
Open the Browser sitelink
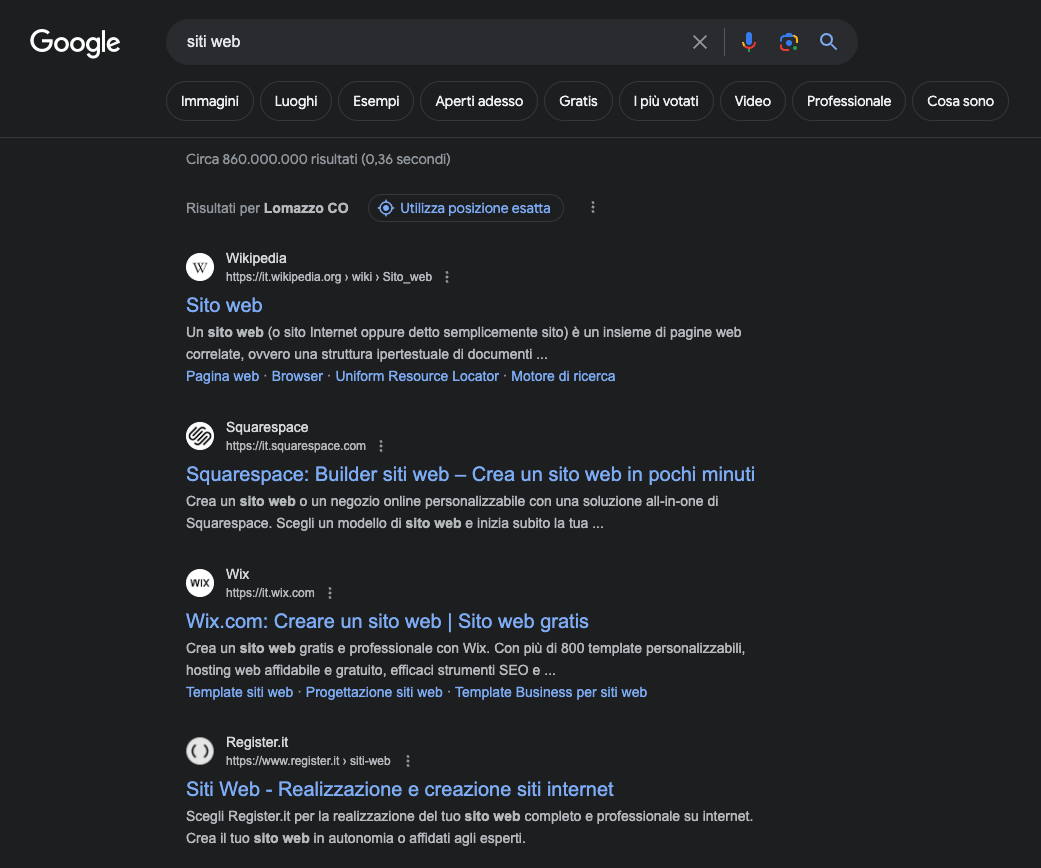297,376
